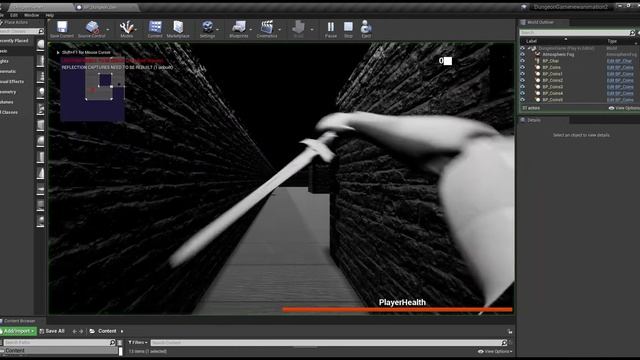Expand the Cinematics dropdown arrow
640x360 pixels.
(x=280, y=29)
